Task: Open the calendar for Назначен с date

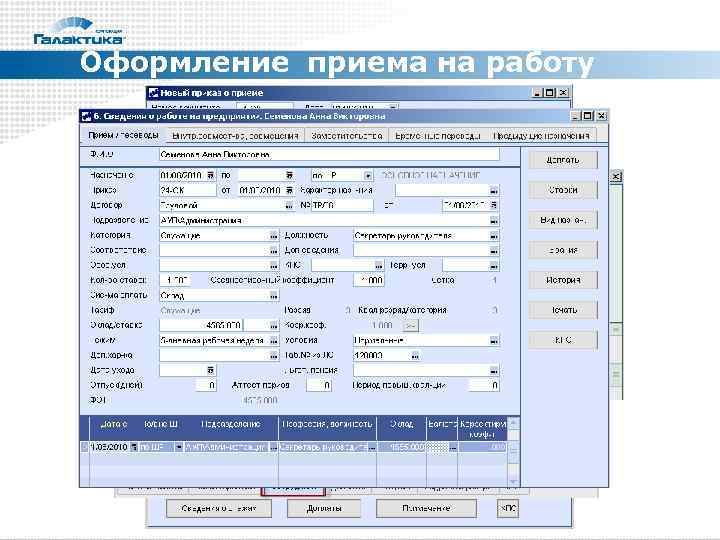Action: point(210,175)
